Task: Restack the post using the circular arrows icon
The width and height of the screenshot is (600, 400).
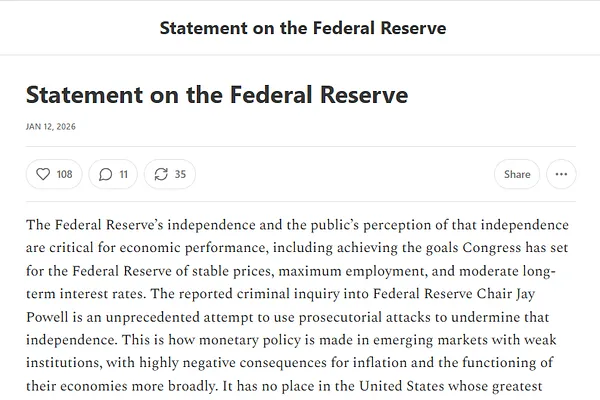Action: (161, 174)
